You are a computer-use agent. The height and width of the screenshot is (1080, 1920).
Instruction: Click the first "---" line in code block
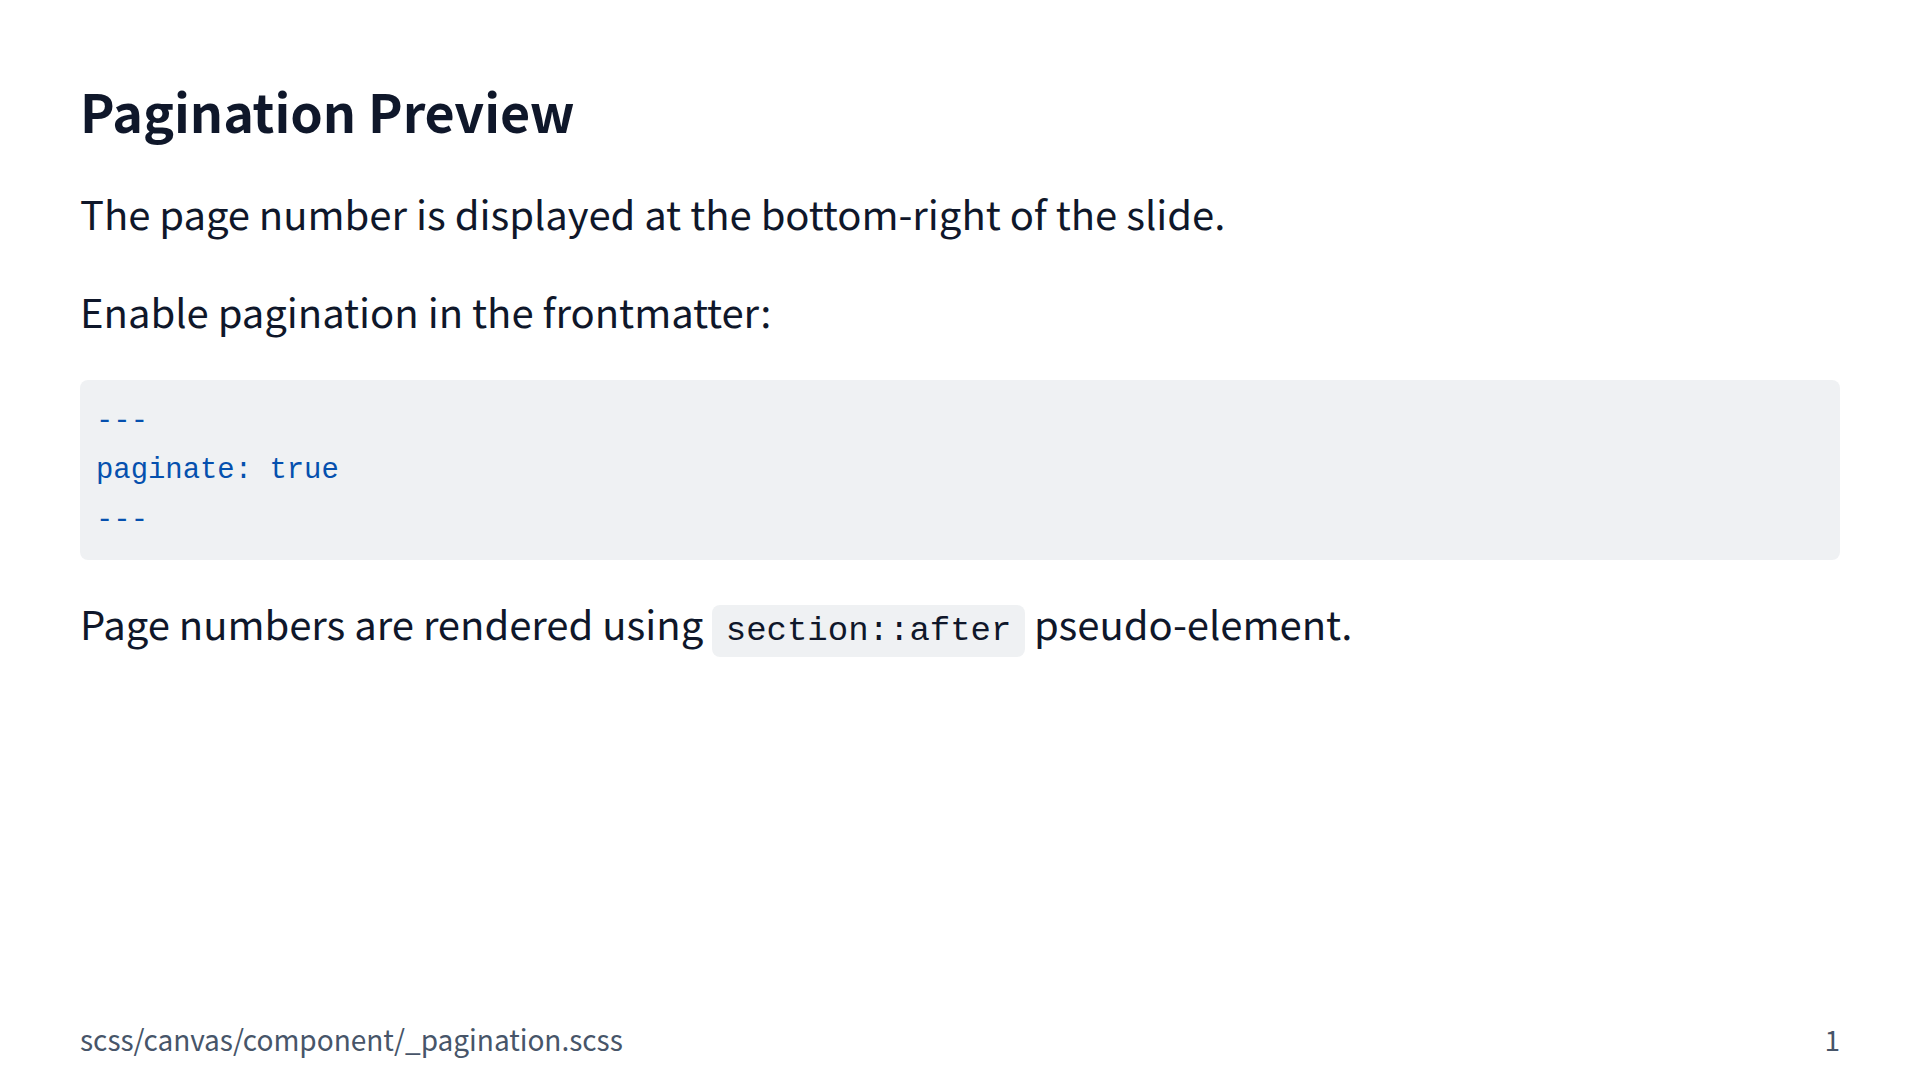pyautogui.click(x=122, y=420)
